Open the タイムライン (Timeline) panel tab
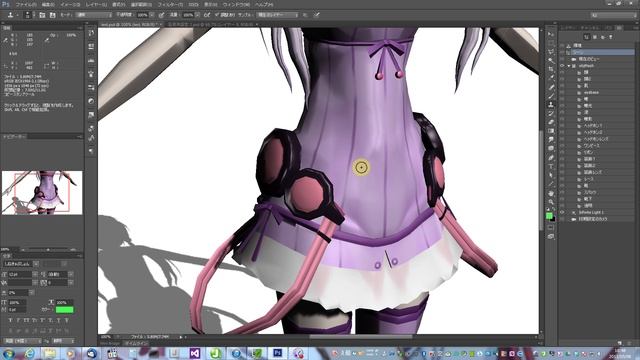The height and width of the screenshot is (360, 640). click(x=136, y=344)
